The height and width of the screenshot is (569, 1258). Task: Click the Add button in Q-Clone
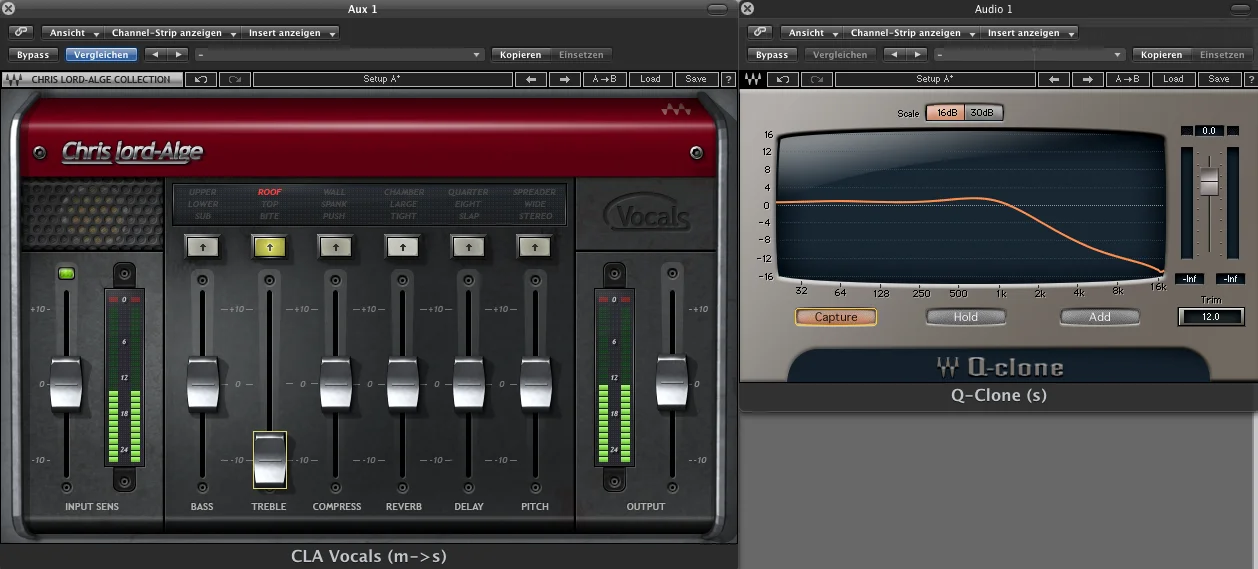tap(1100, 317)
